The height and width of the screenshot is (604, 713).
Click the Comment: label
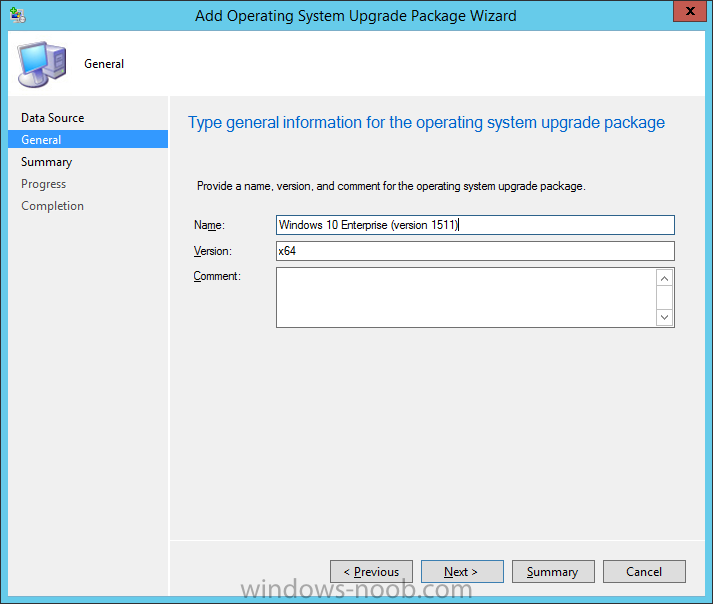pyautogui.click(x=217, y=276)
